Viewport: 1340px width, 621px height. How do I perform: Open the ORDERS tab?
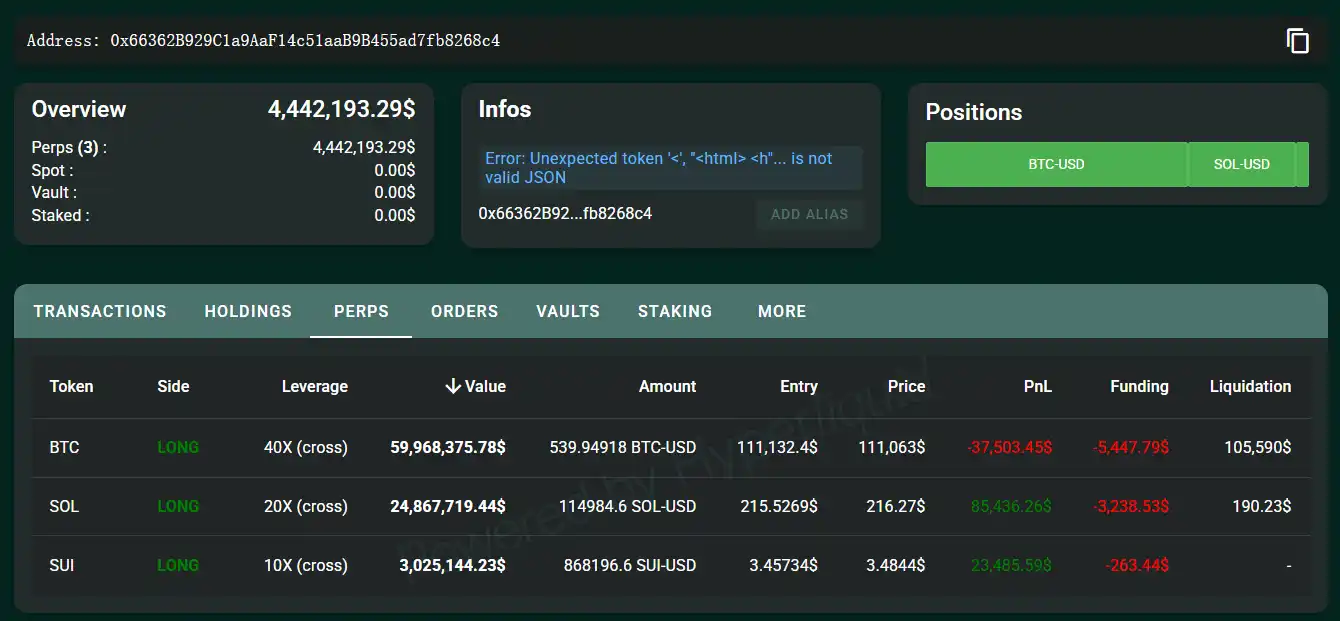[464, 311]
